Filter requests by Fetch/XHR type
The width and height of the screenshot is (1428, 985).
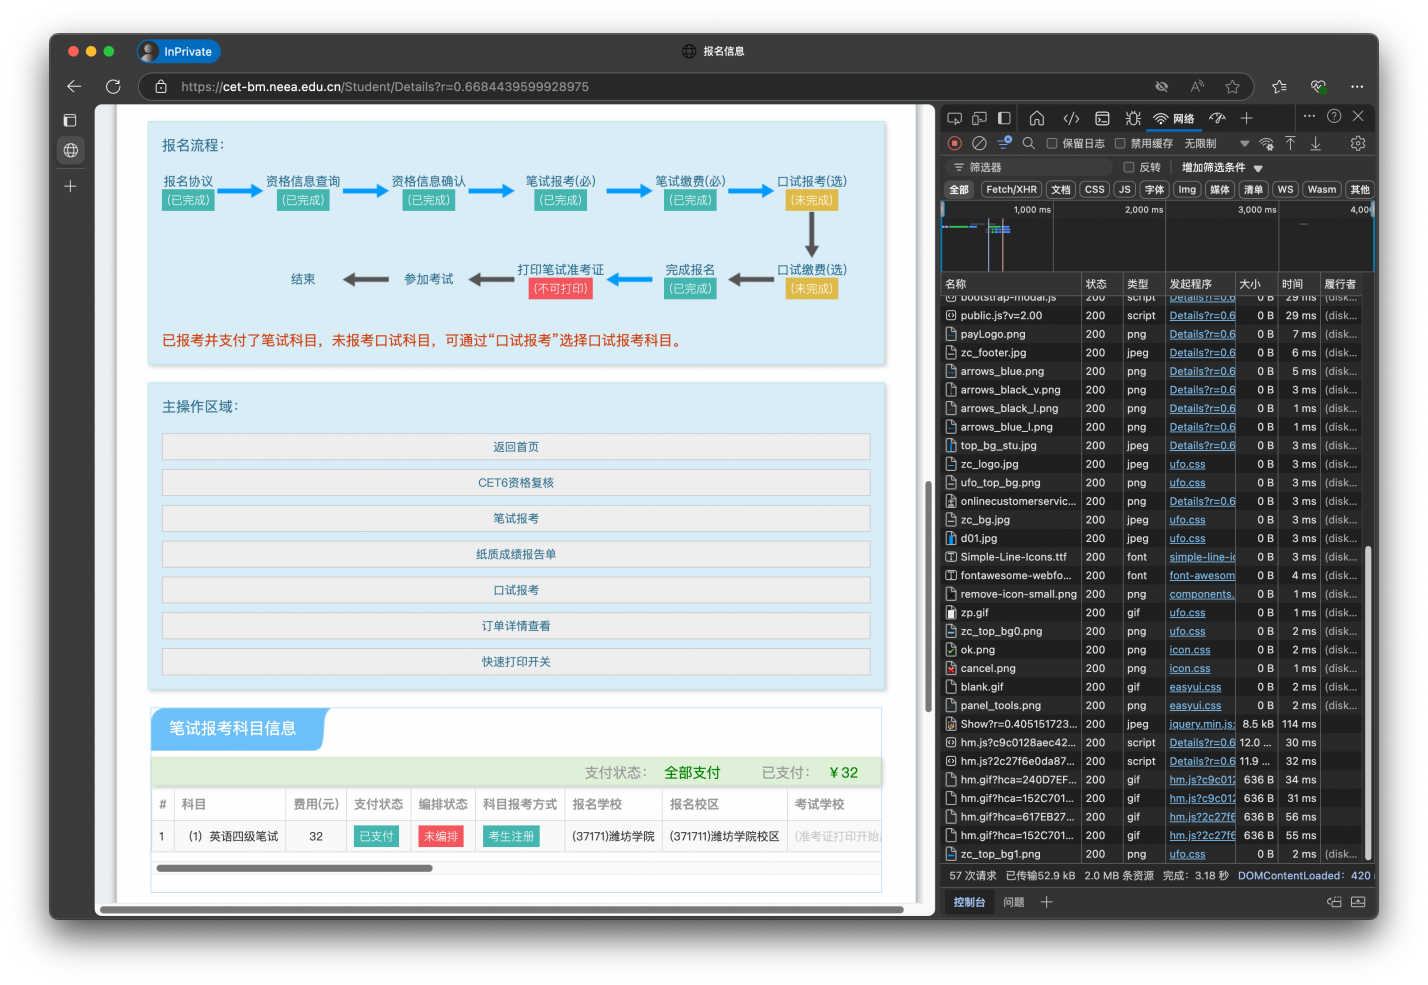pos(1011,189)
